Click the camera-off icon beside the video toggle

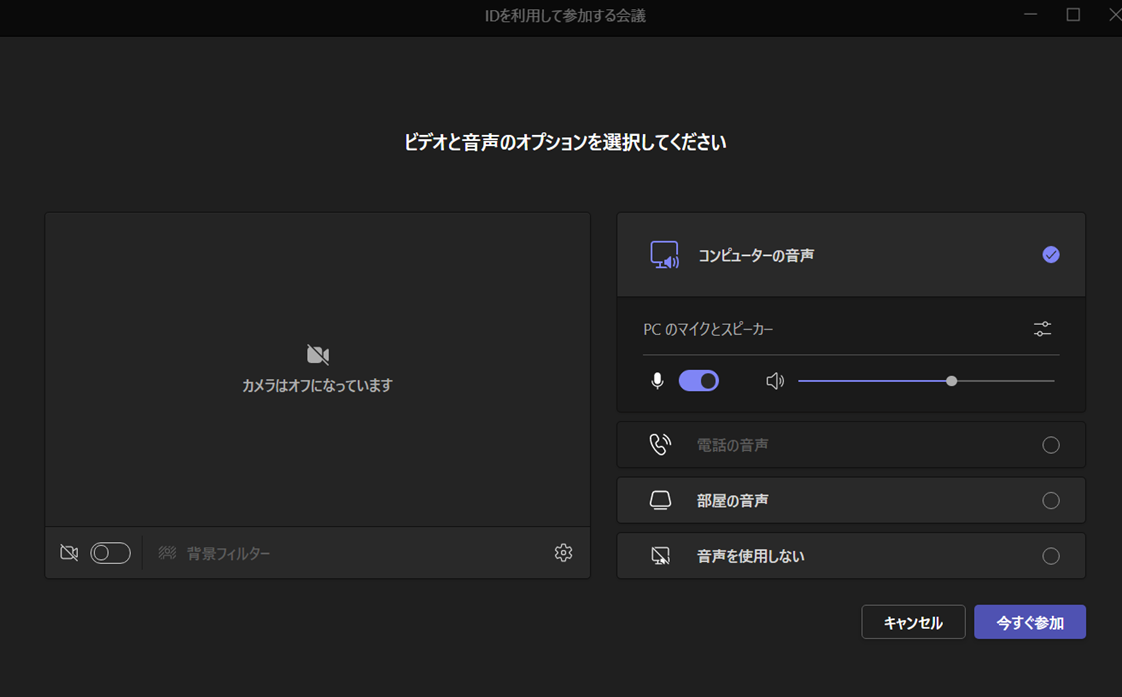[x=69, y=553]
